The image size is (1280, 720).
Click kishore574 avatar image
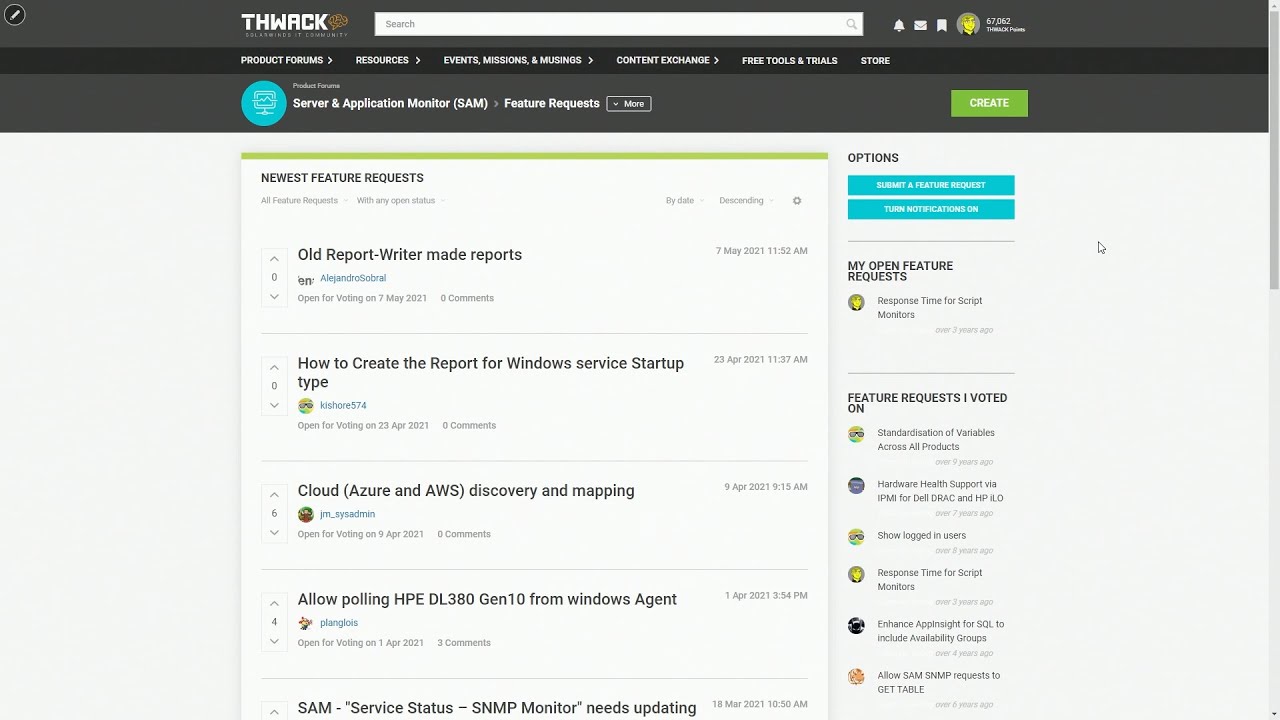(x=306, y=406)
